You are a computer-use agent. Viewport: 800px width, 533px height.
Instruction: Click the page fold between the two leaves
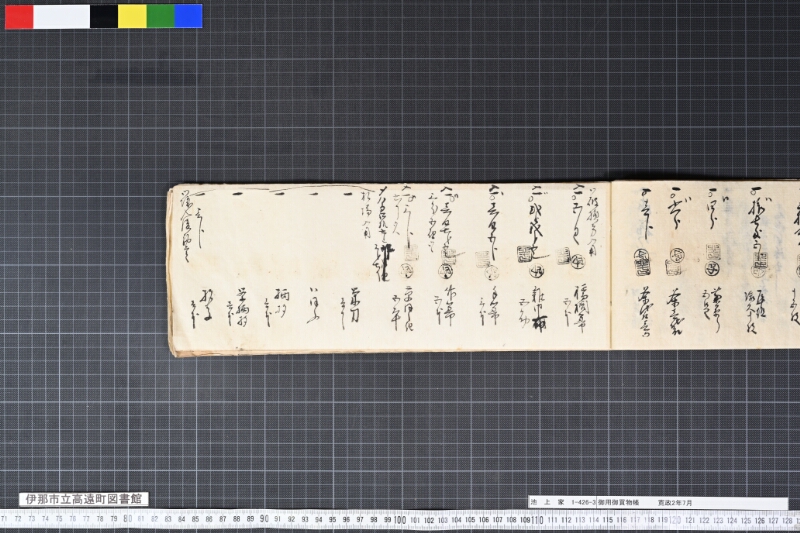coord(610,265)
